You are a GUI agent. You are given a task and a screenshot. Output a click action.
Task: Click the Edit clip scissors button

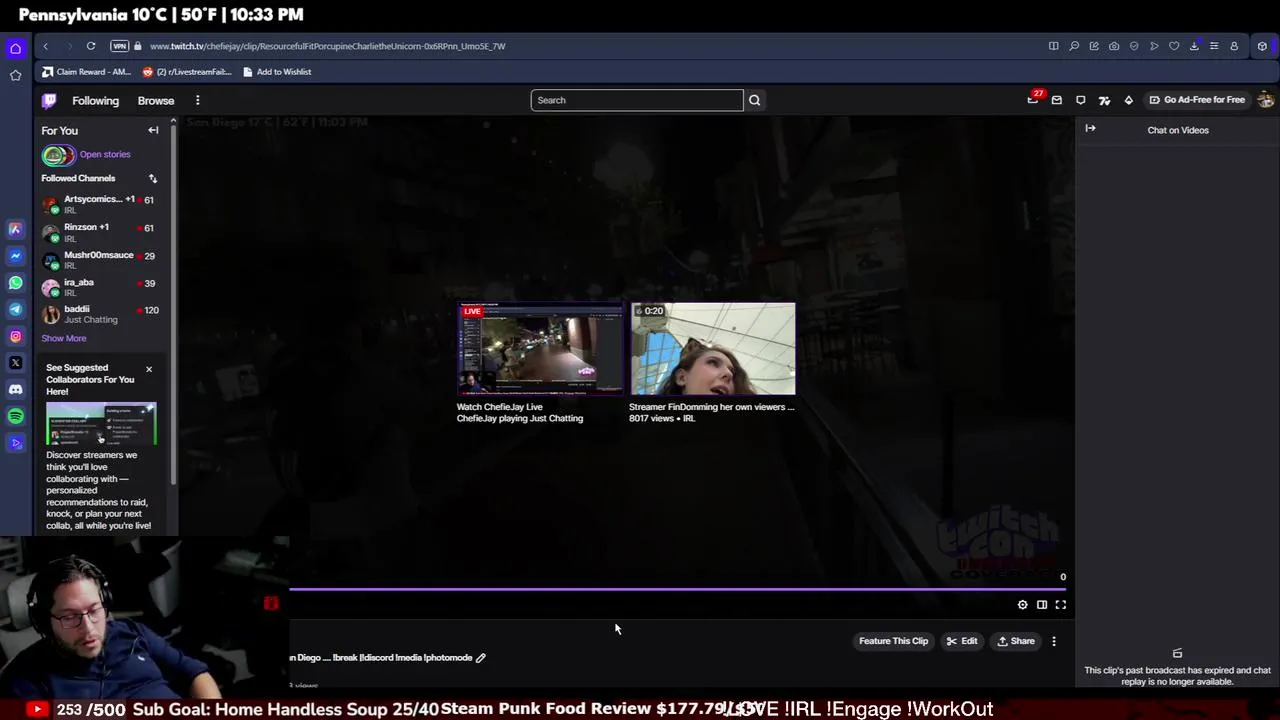point(962,641)
